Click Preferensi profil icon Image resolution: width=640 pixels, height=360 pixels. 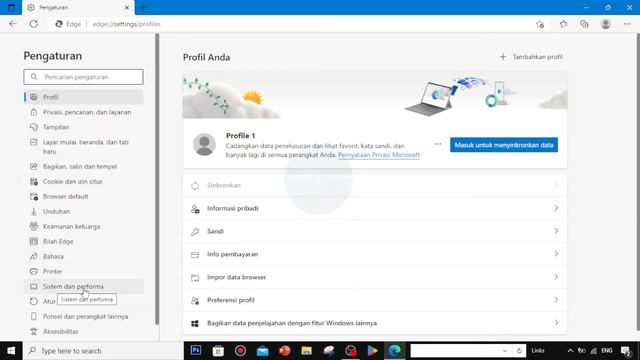(195, 301)
